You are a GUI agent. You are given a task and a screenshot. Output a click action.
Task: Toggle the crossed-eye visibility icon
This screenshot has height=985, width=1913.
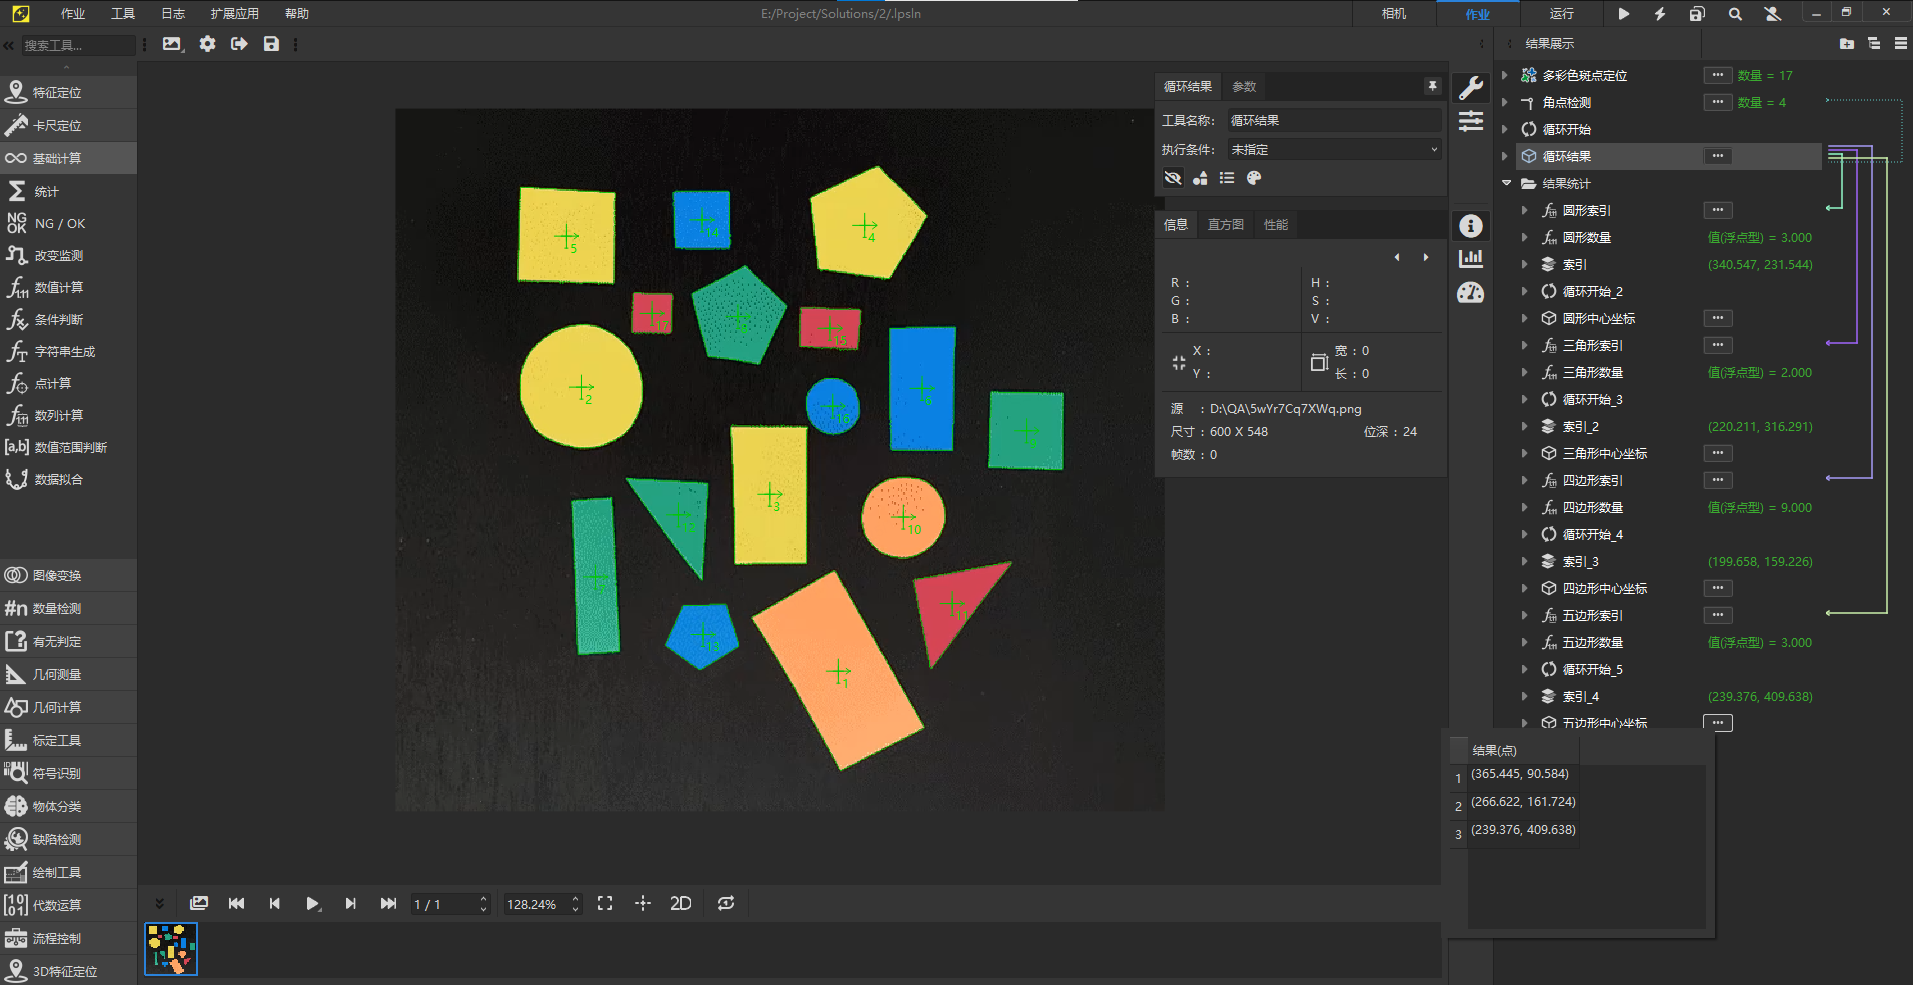[x=1173, y=178]
